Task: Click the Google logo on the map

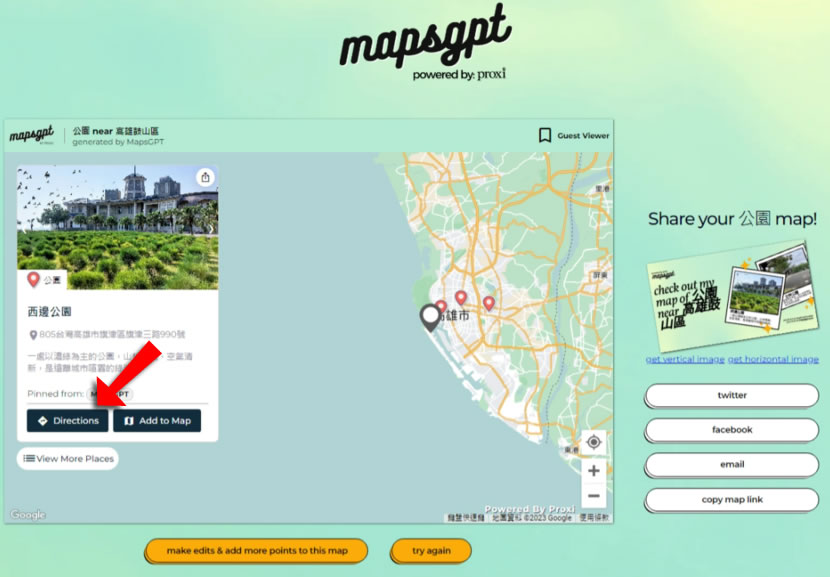Action: pyautogui.click(x=28, y=515)
